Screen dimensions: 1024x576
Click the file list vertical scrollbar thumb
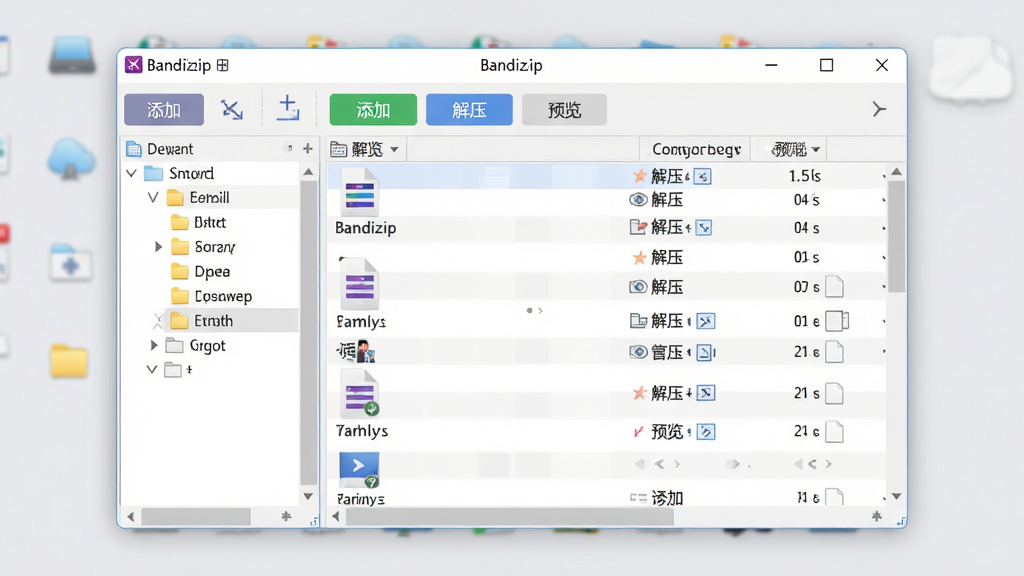coord(897,236)
